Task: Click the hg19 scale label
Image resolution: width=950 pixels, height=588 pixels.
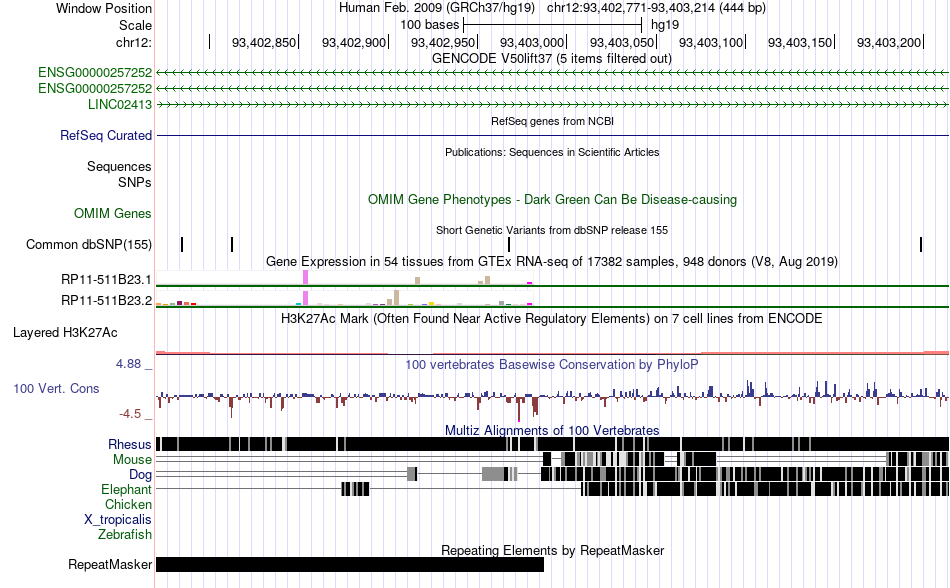Action: coord(665,25)
